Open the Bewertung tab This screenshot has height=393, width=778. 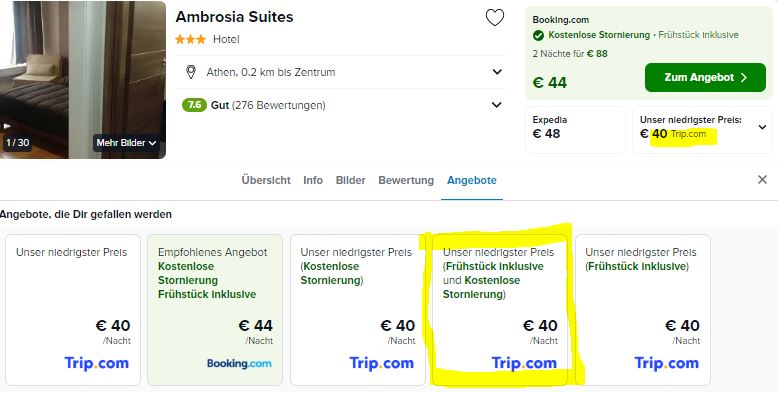[x=406, y=180]
